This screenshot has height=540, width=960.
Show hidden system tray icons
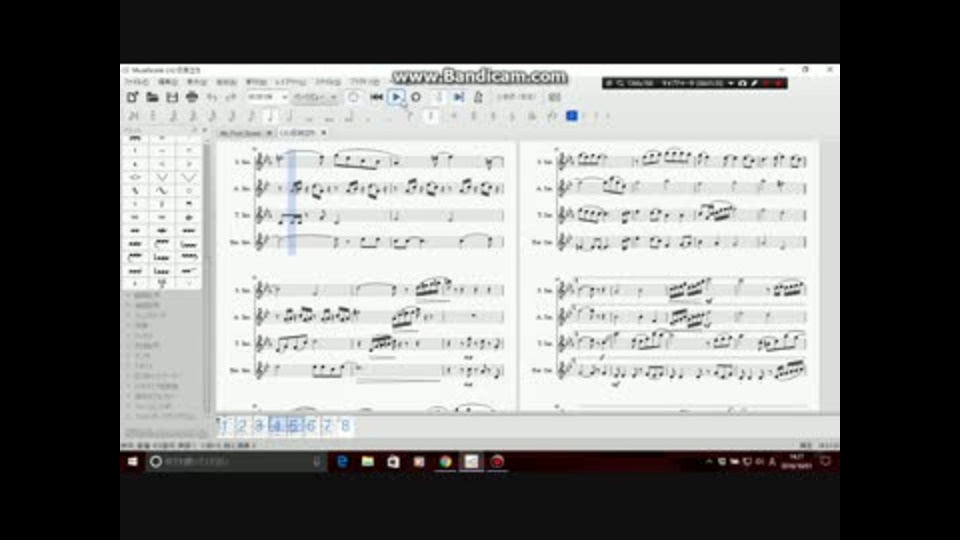click(708, 462)
